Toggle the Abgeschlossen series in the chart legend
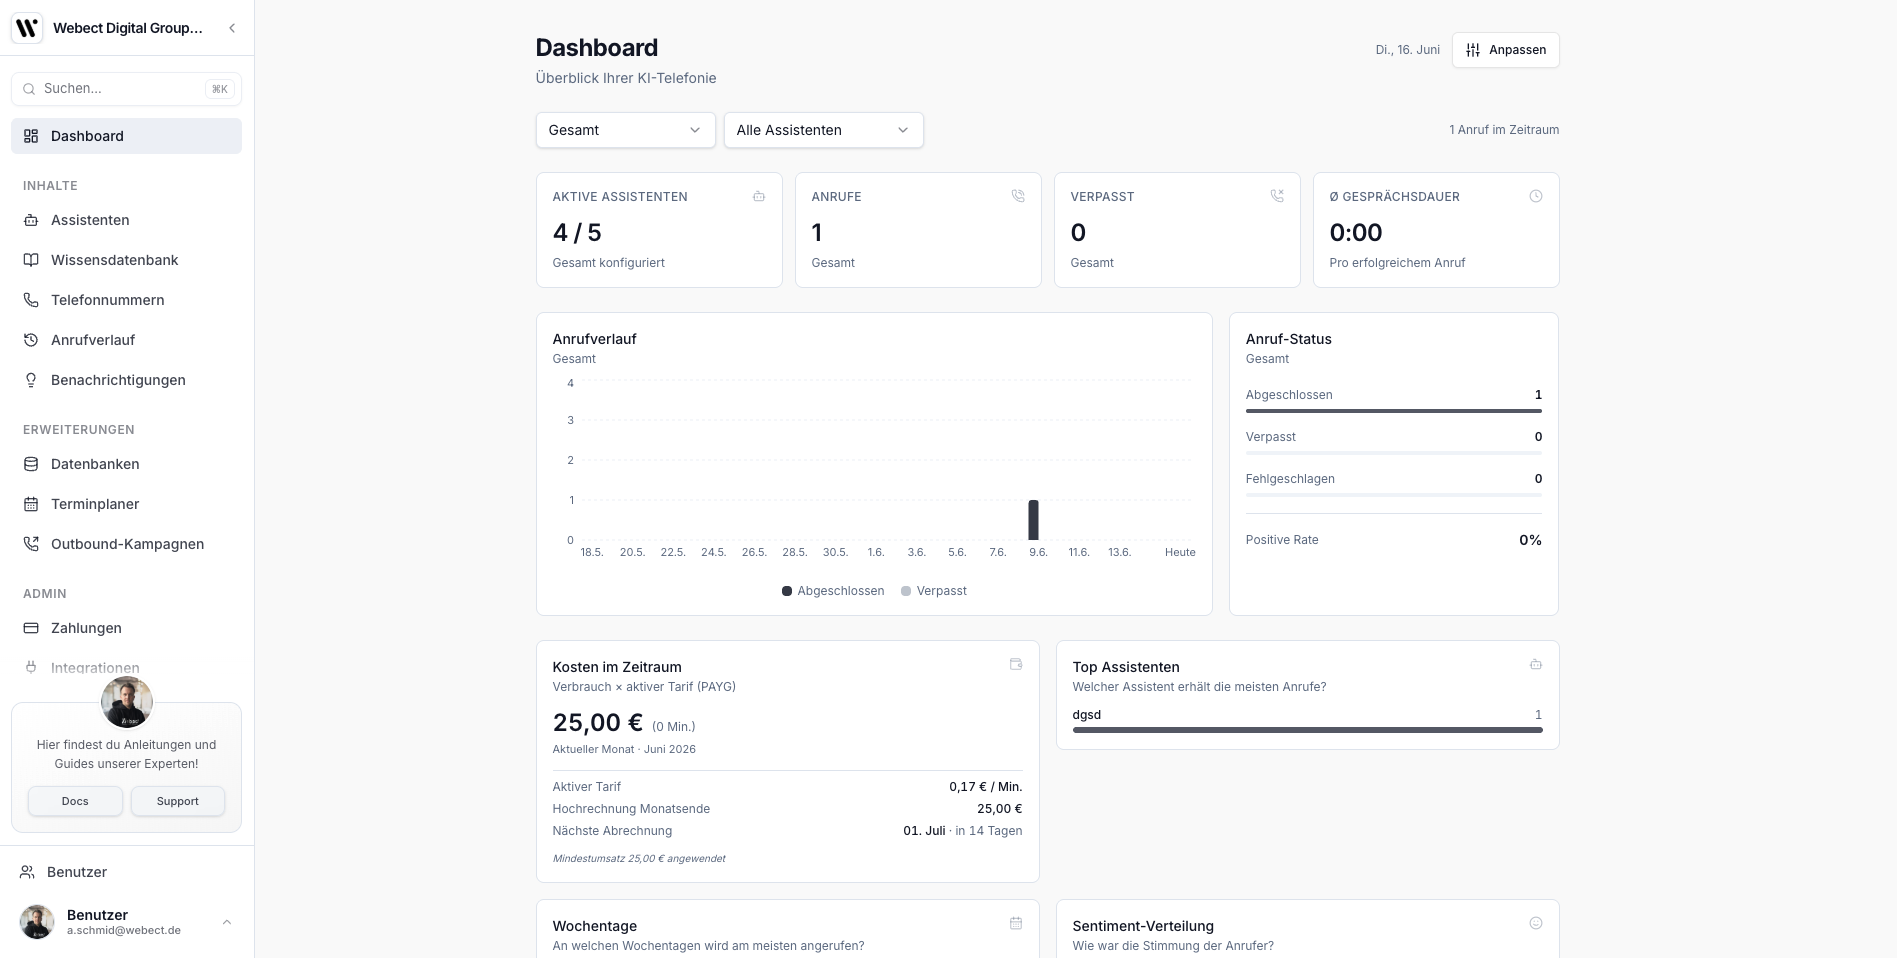1897x958 pixels. (833, 591)
